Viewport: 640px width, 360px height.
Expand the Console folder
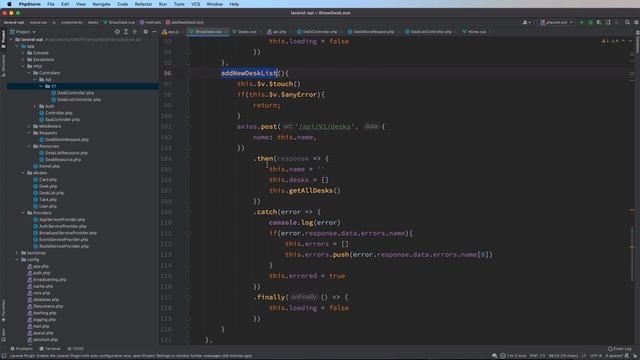pyautogui.click(x=23, y=53)
